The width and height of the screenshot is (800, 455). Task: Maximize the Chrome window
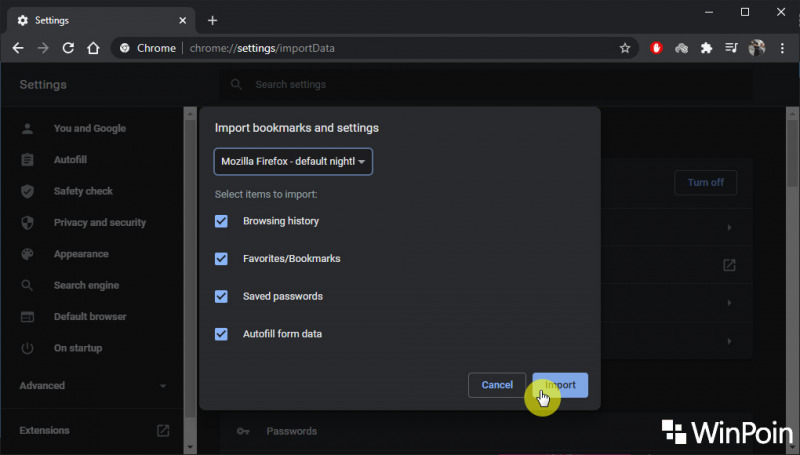[745, 12]
